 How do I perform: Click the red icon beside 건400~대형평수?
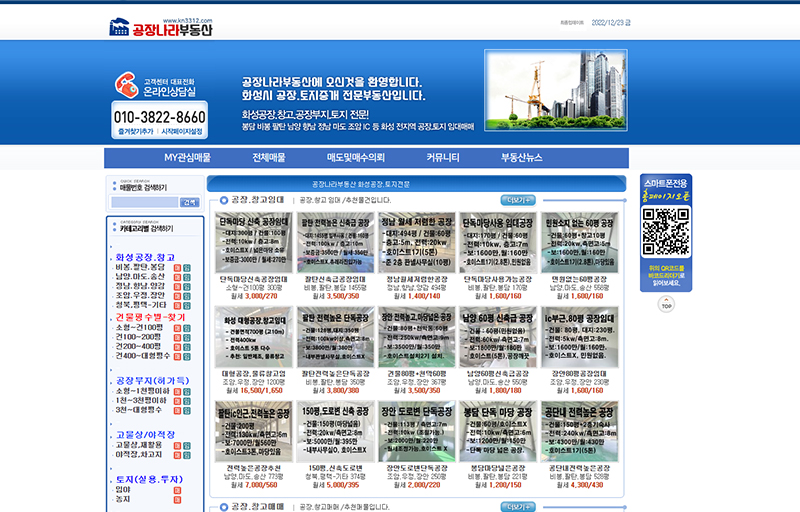177,356
